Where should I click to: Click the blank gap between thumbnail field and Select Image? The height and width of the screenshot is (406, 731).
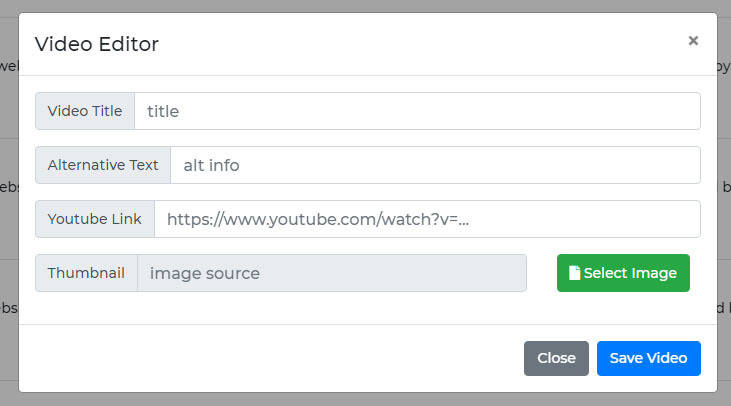[542, 273]
